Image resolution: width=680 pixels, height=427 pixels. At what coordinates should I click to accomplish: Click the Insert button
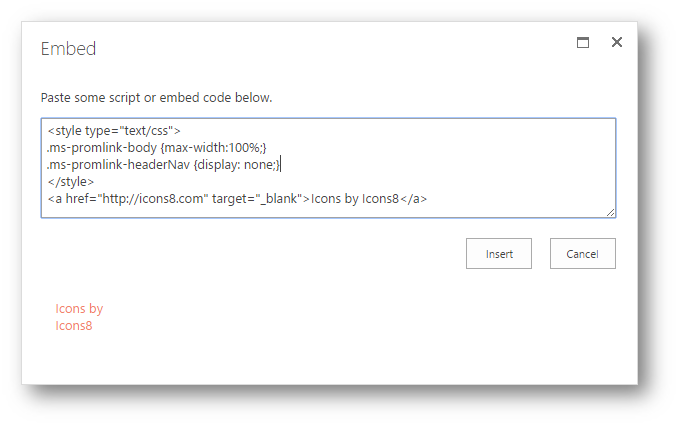click(x=499, y=254)
